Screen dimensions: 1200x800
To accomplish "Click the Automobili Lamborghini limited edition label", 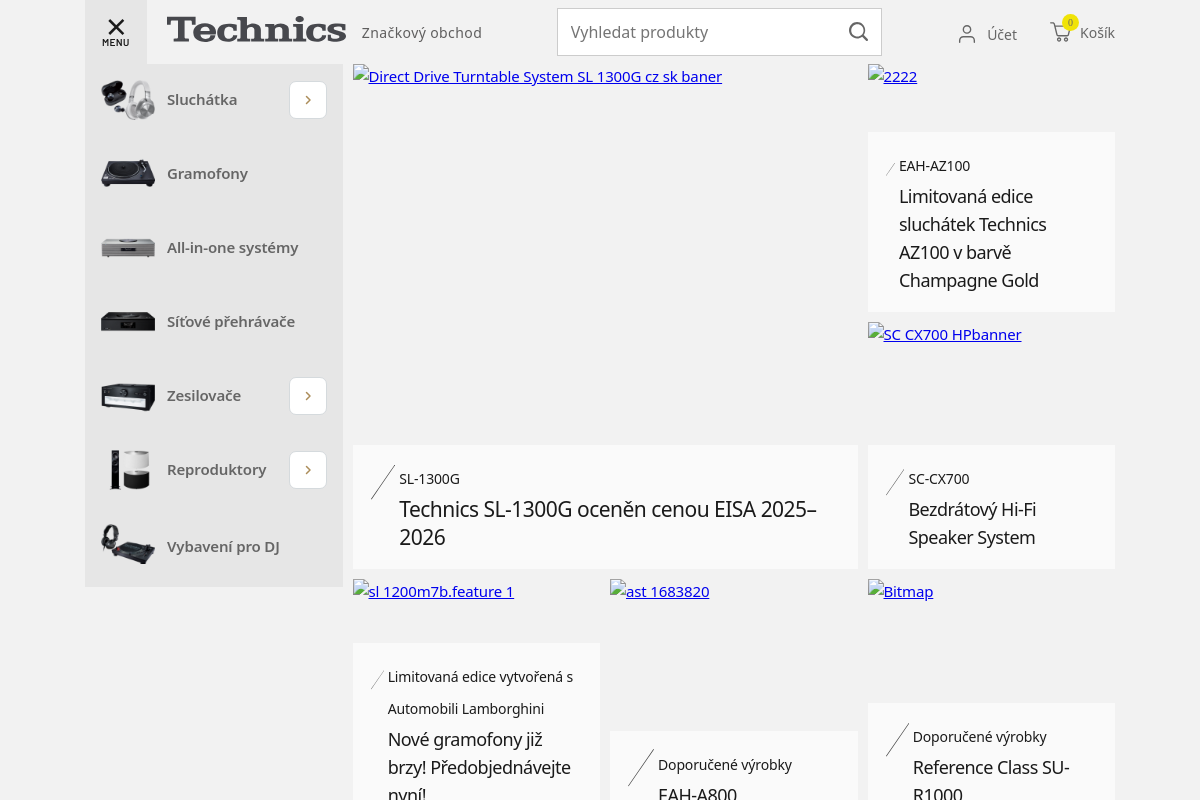I will (480, 693).
